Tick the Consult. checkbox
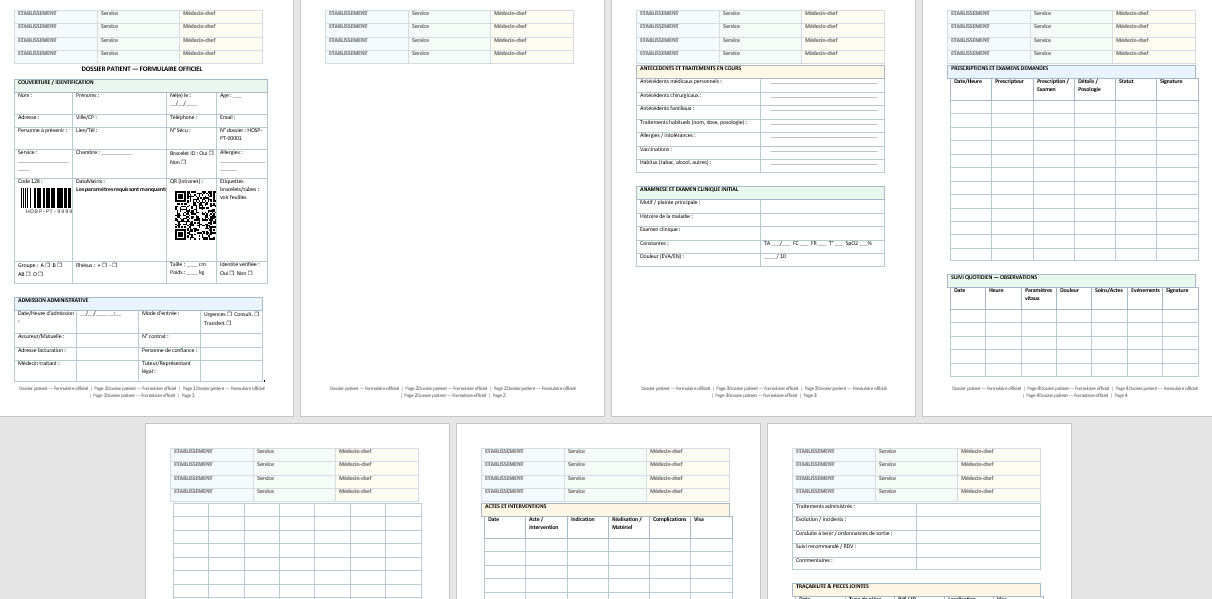The height and width of the screenshot is (599, 1212). click(x=256, y=314)
